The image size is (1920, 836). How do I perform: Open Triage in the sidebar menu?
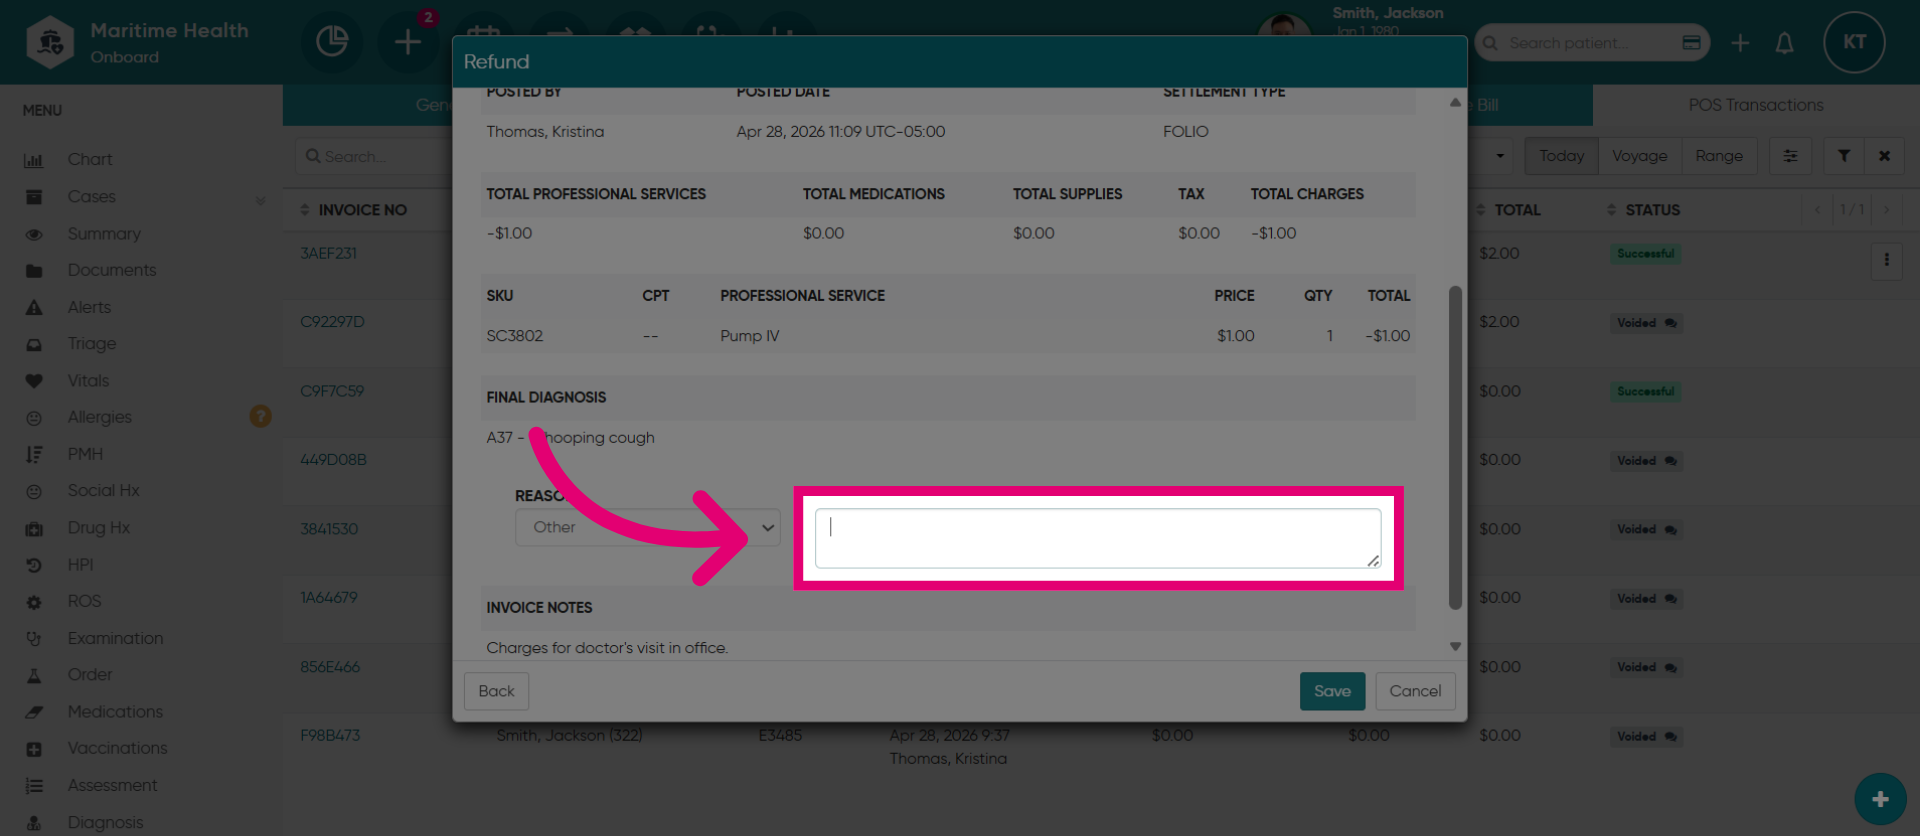(92, 344)
